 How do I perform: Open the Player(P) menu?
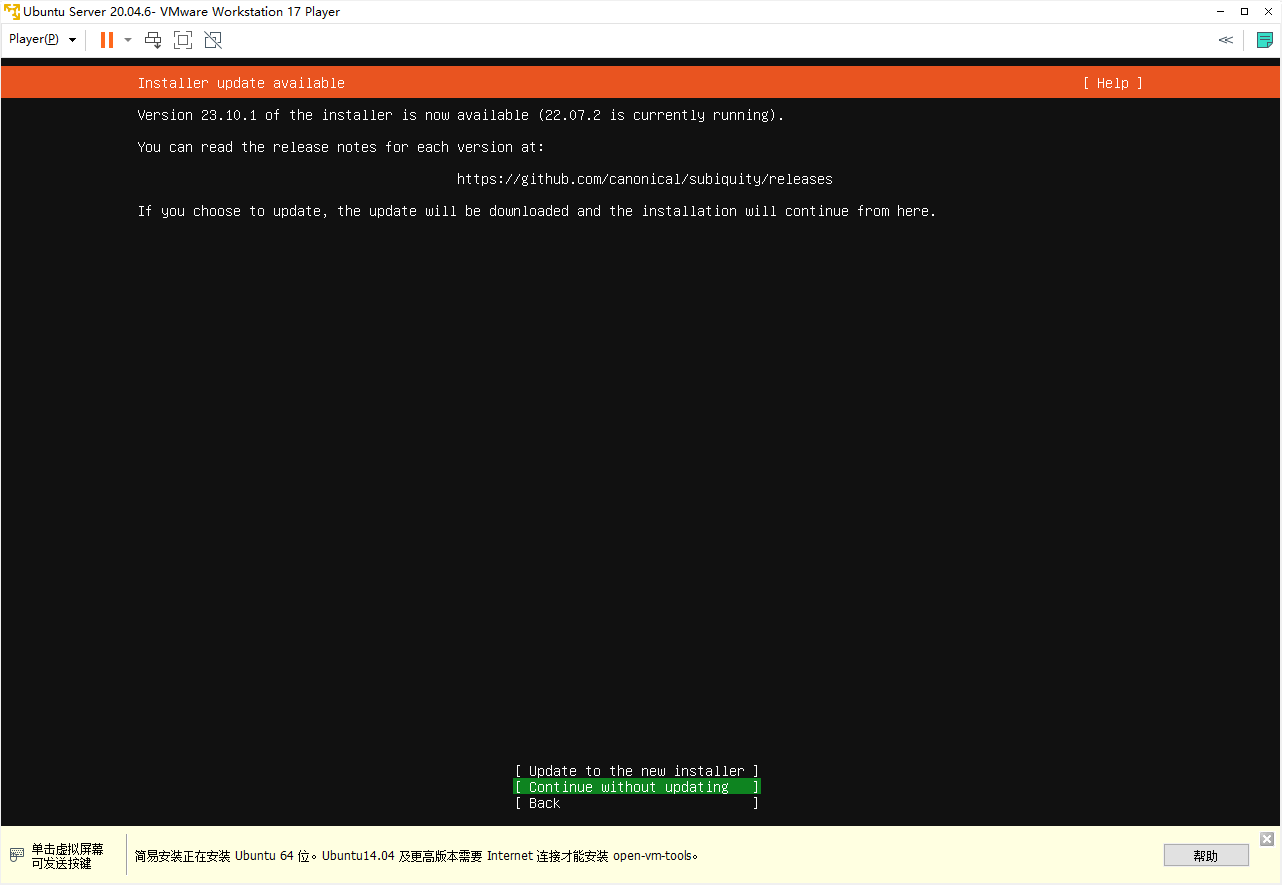[42, 39]
